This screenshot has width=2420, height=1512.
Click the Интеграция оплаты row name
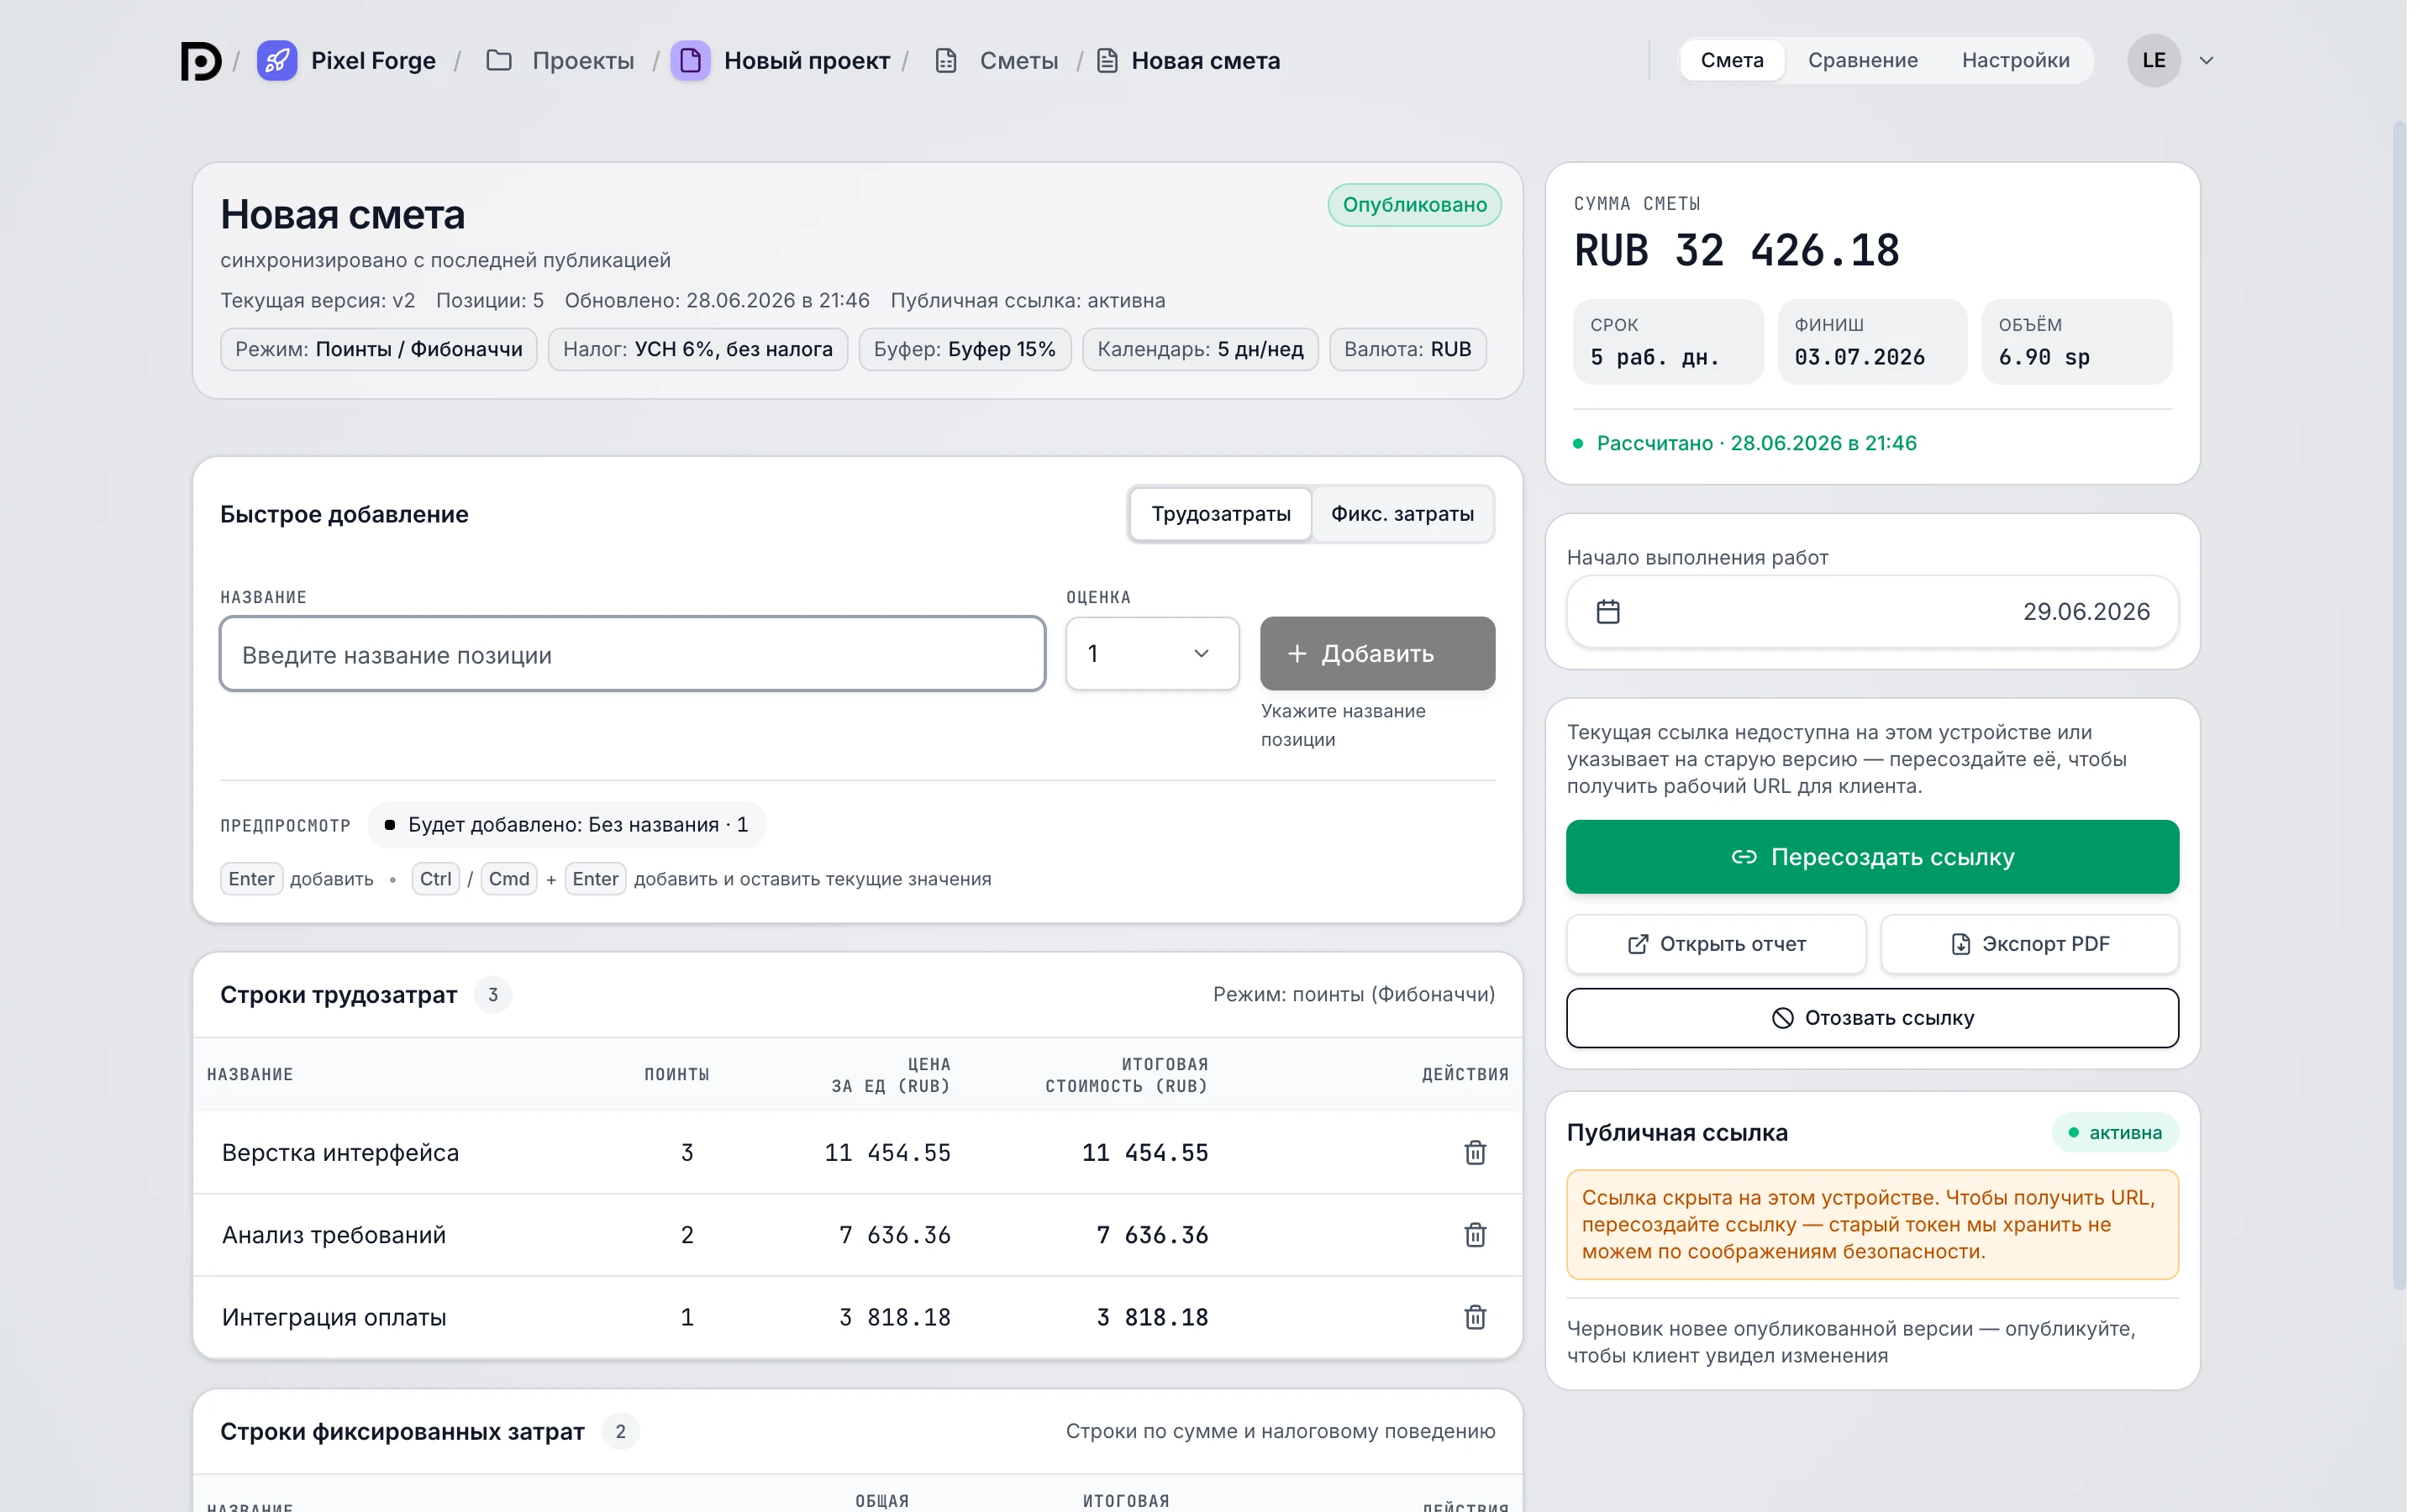coord(334,1316)
